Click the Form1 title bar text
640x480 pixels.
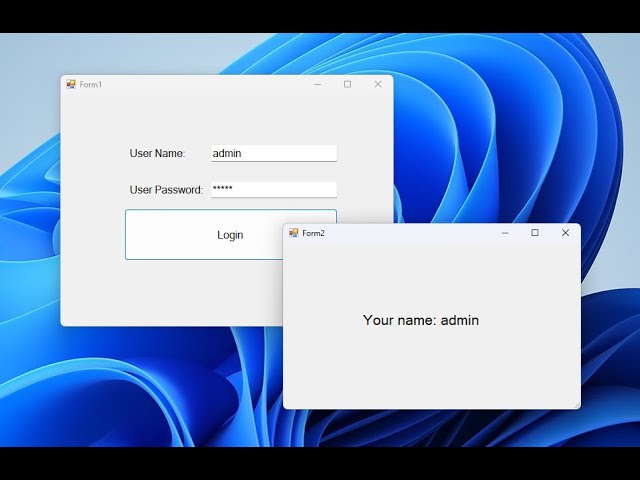pos(91,84)
